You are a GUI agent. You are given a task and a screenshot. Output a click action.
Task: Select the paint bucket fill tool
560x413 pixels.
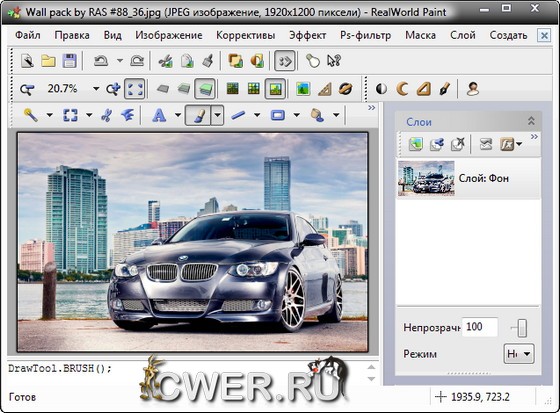click(x=318, y=115)
